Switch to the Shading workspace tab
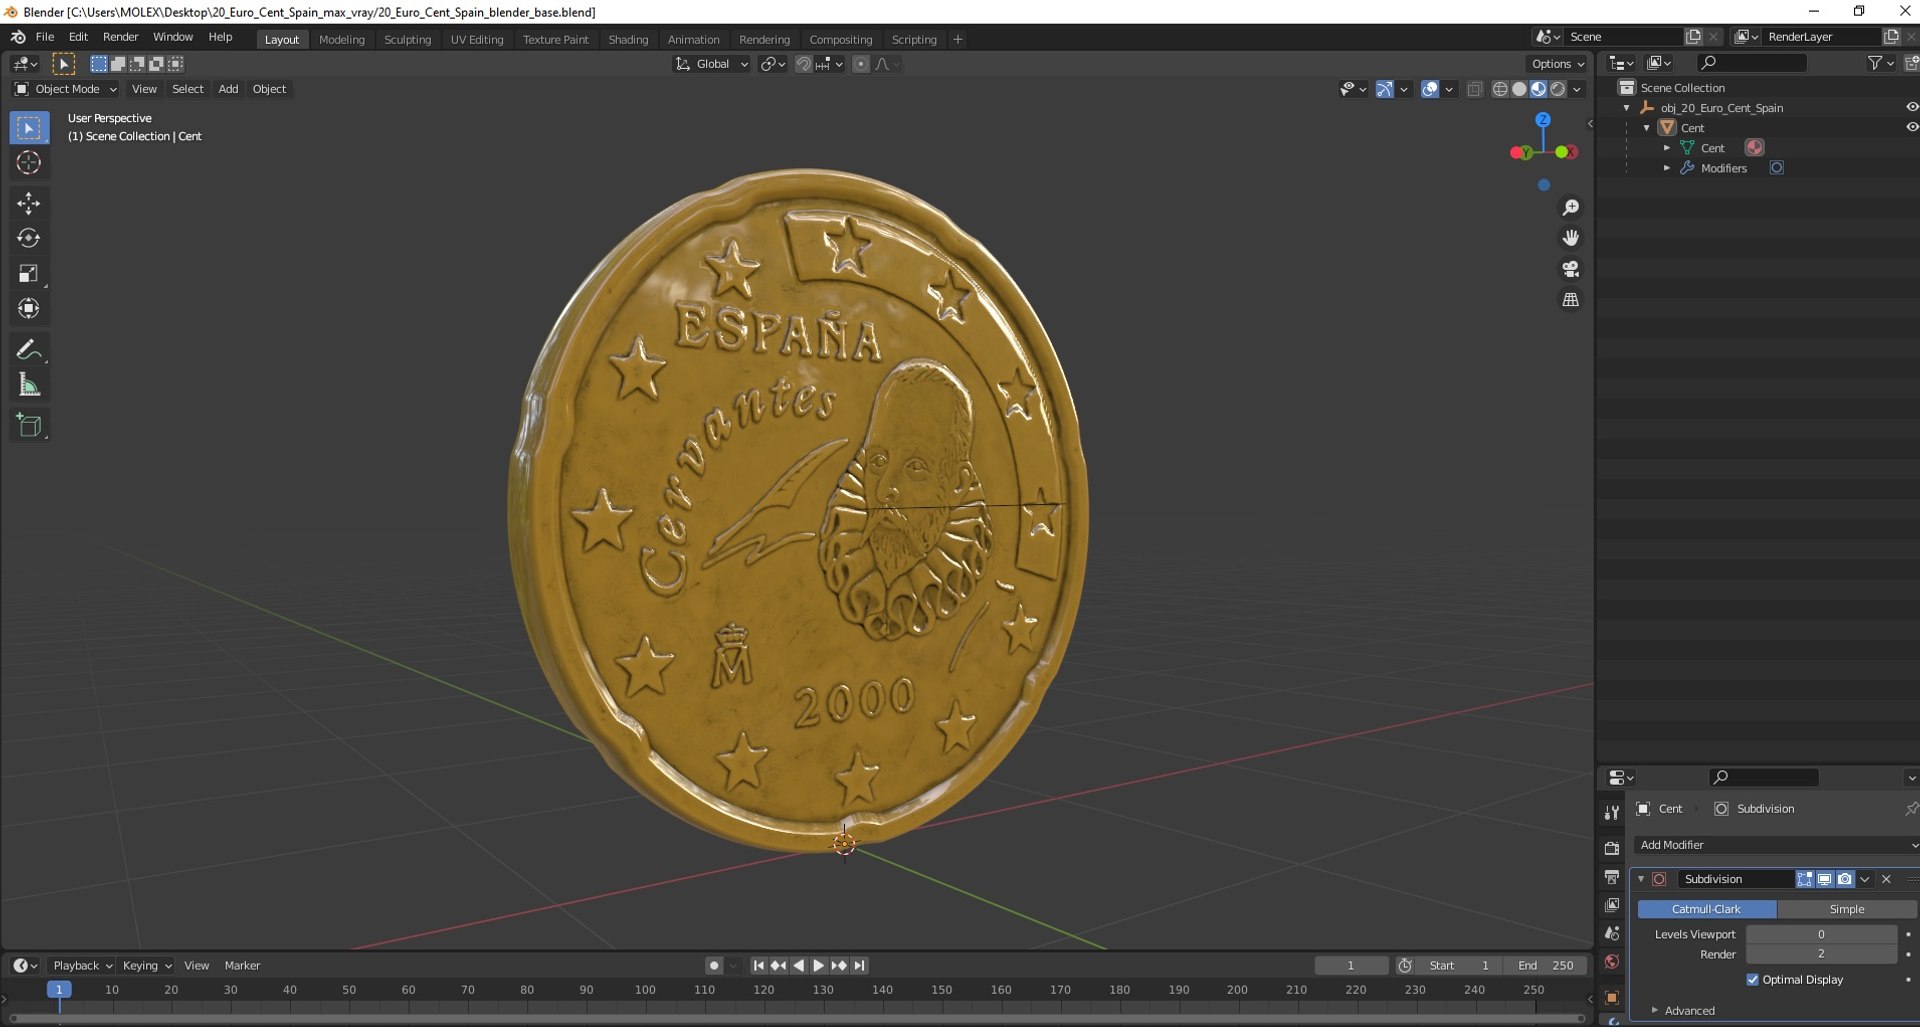The height and width of the screenshot is (1027, 1920). (628, 39)
